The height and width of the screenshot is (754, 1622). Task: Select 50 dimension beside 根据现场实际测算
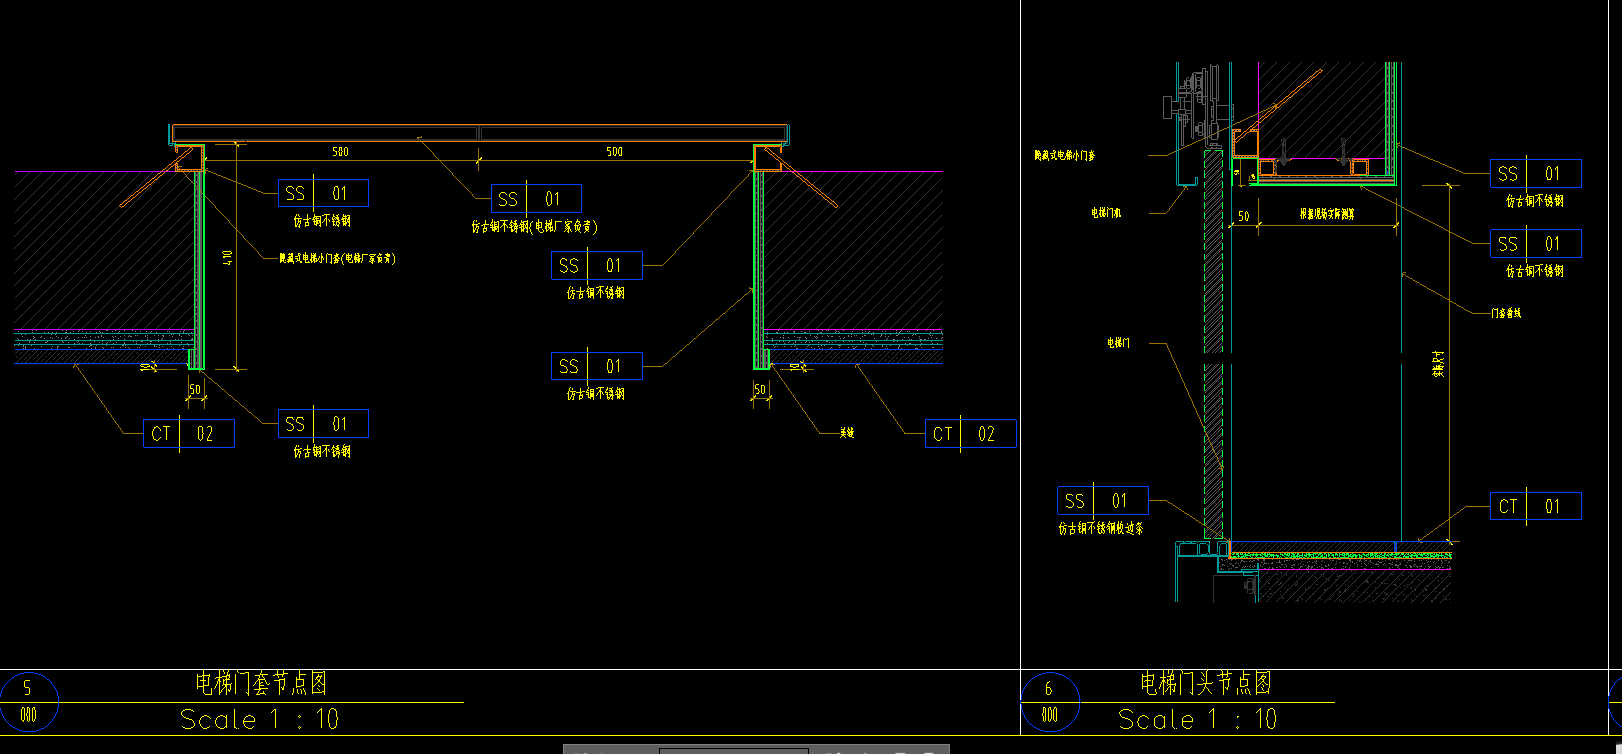click(1243, 216)
